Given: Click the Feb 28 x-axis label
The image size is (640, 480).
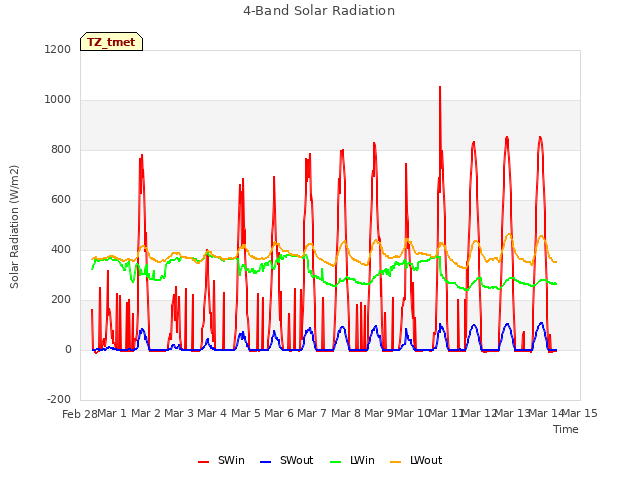Looking at the screenshot, I should pyautogui.click(x=80, y=414).
